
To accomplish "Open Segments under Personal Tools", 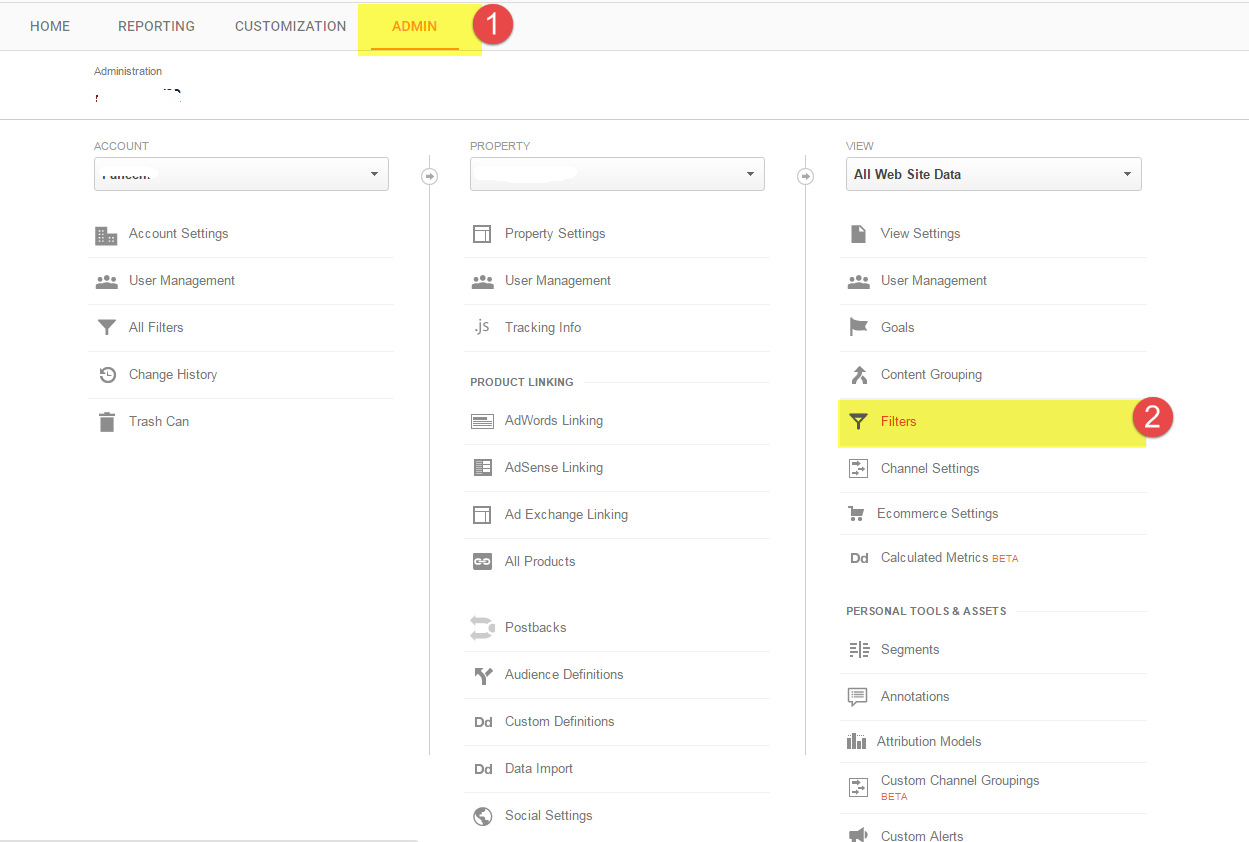I will coord(910,650).
